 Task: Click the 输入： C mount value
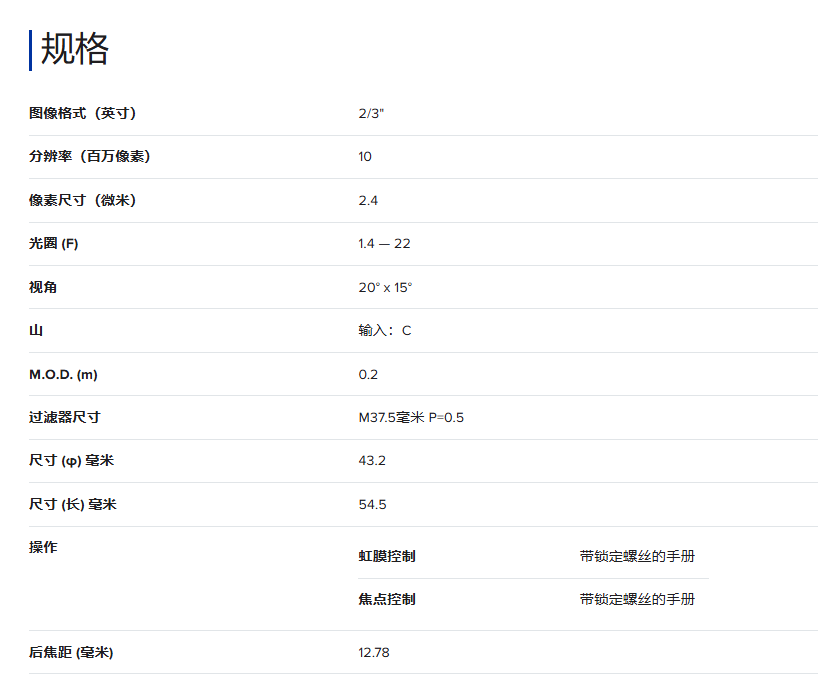(384, 330)
